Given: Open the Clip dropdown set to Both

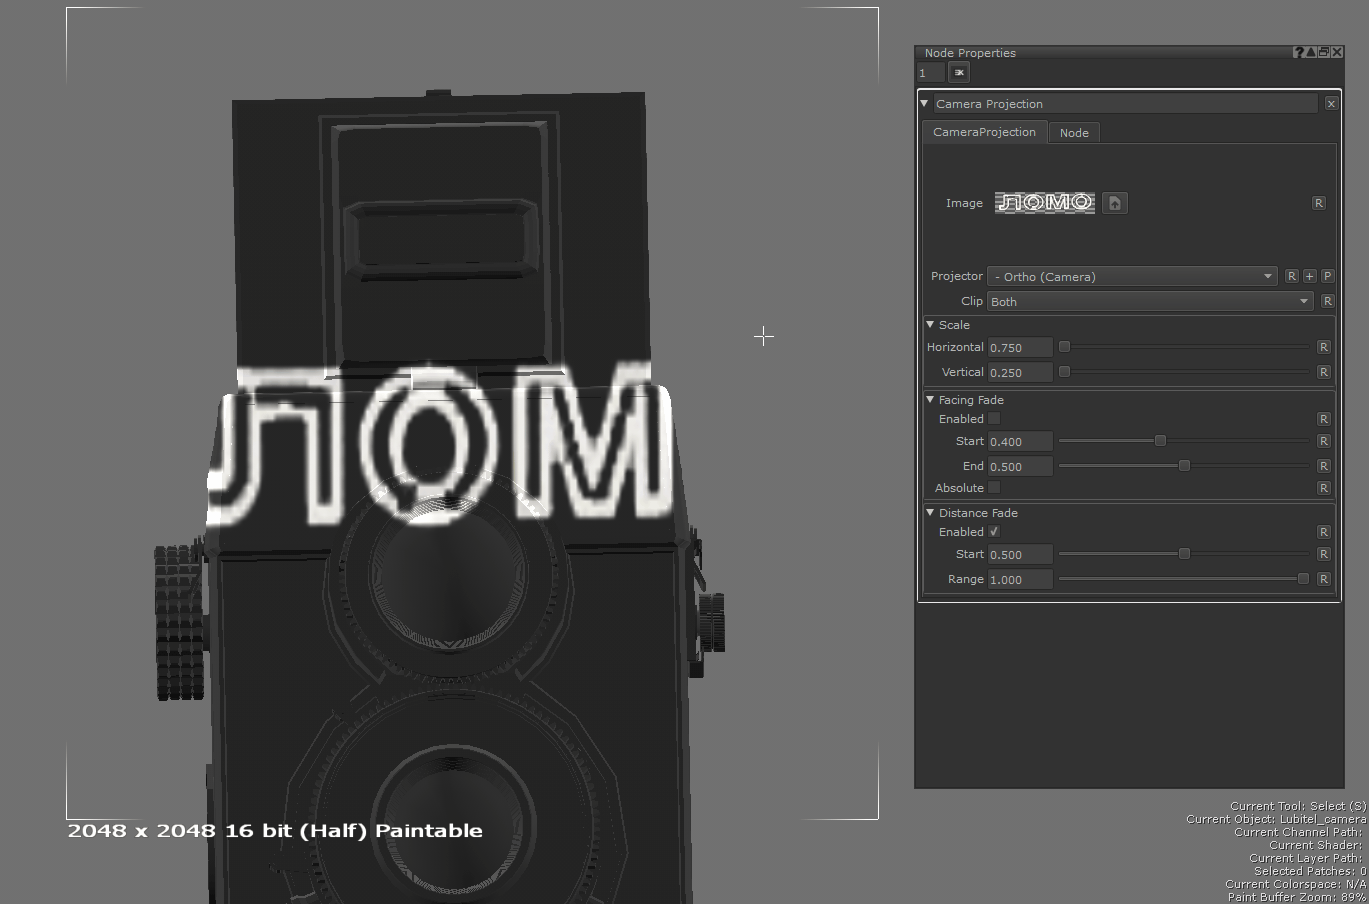Looking at the screenshot, I should (1149, 301).
